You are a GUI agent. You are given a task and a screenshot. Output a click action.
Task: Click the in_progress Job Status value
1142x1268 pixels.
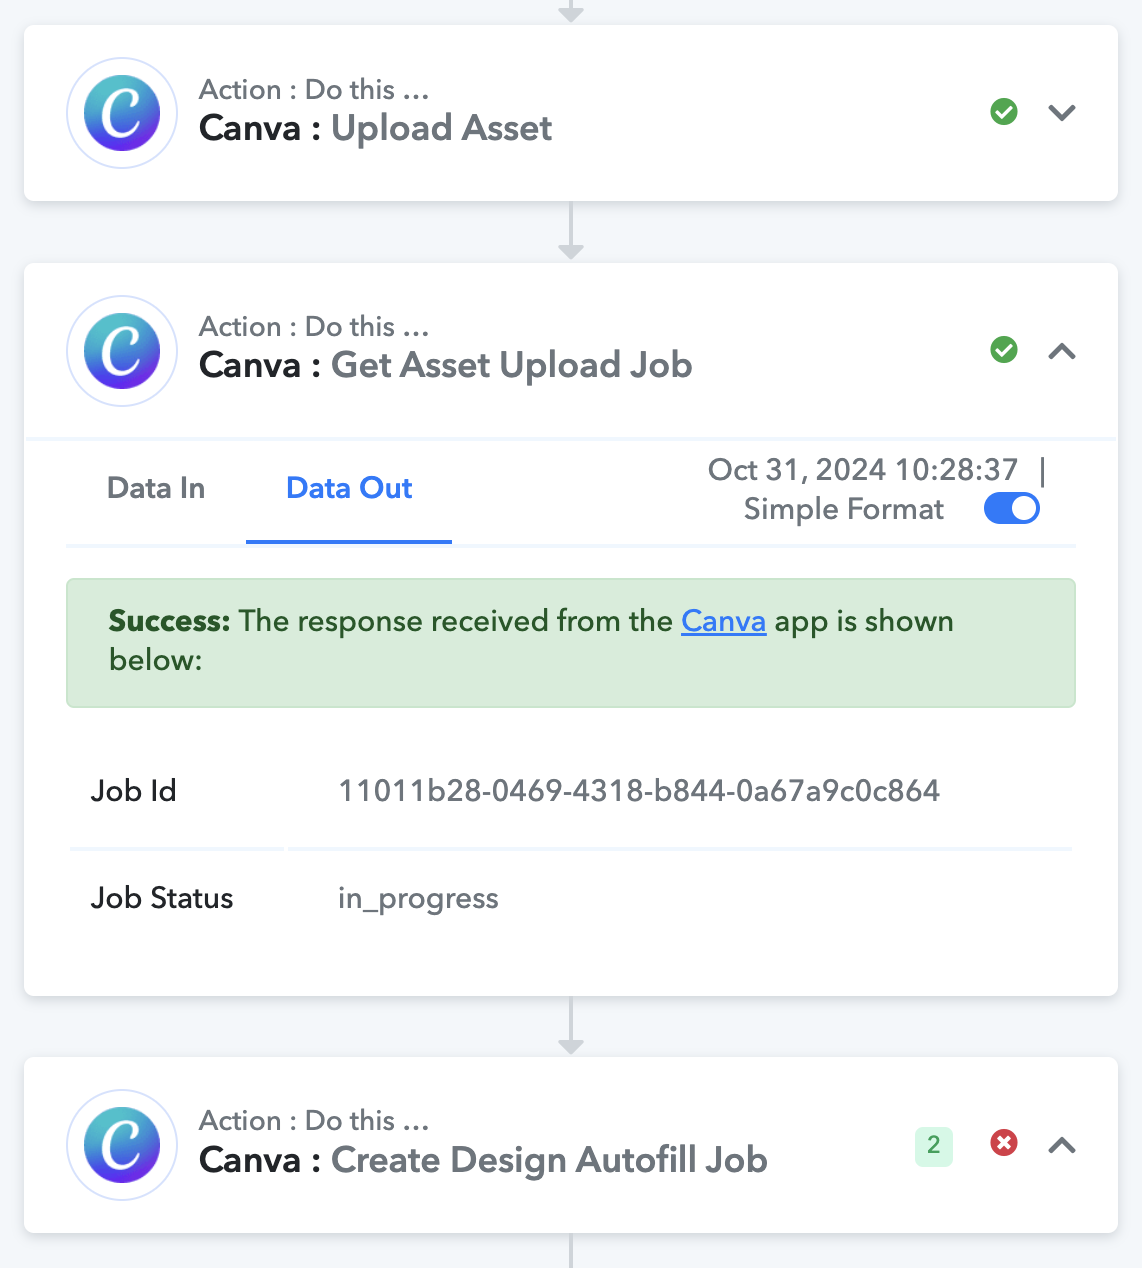418,898
